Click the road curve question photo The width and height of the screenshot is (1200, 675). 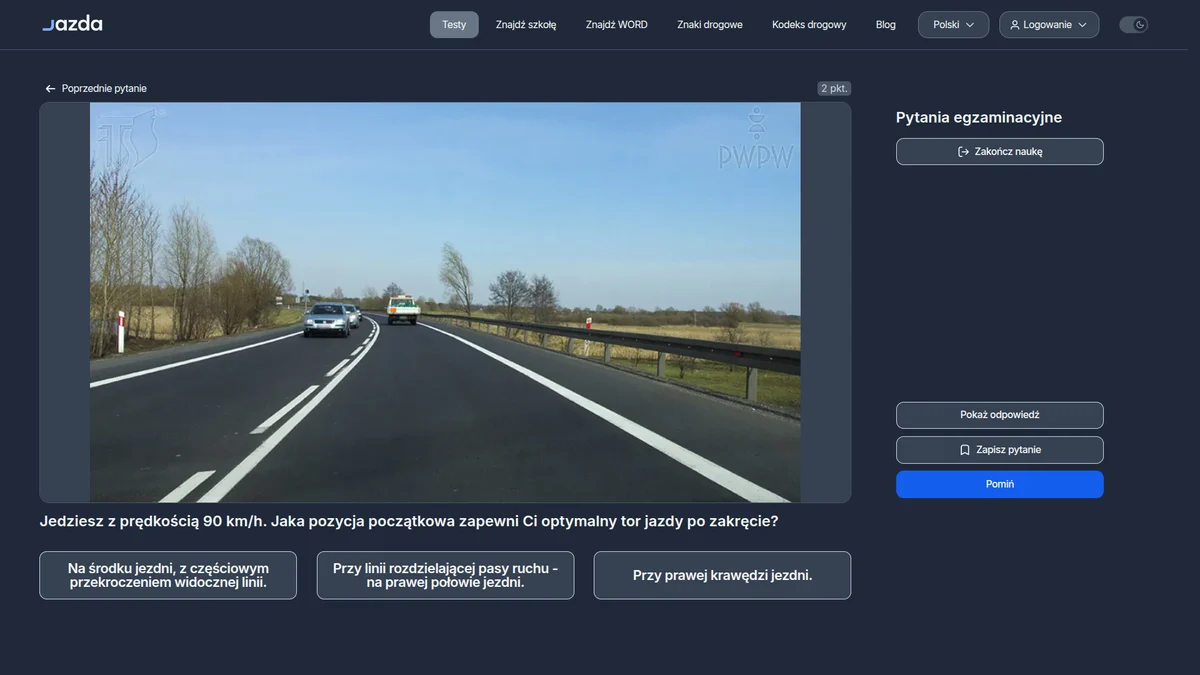445,302
